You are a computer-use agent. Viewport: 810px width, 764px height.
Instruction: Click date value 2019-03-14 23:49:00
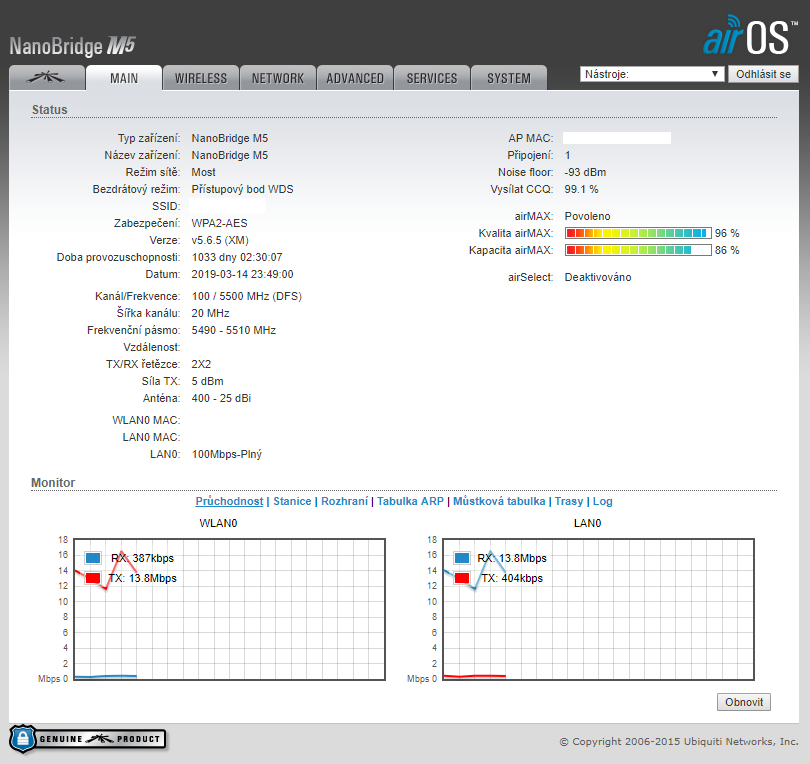click(242, 274)
